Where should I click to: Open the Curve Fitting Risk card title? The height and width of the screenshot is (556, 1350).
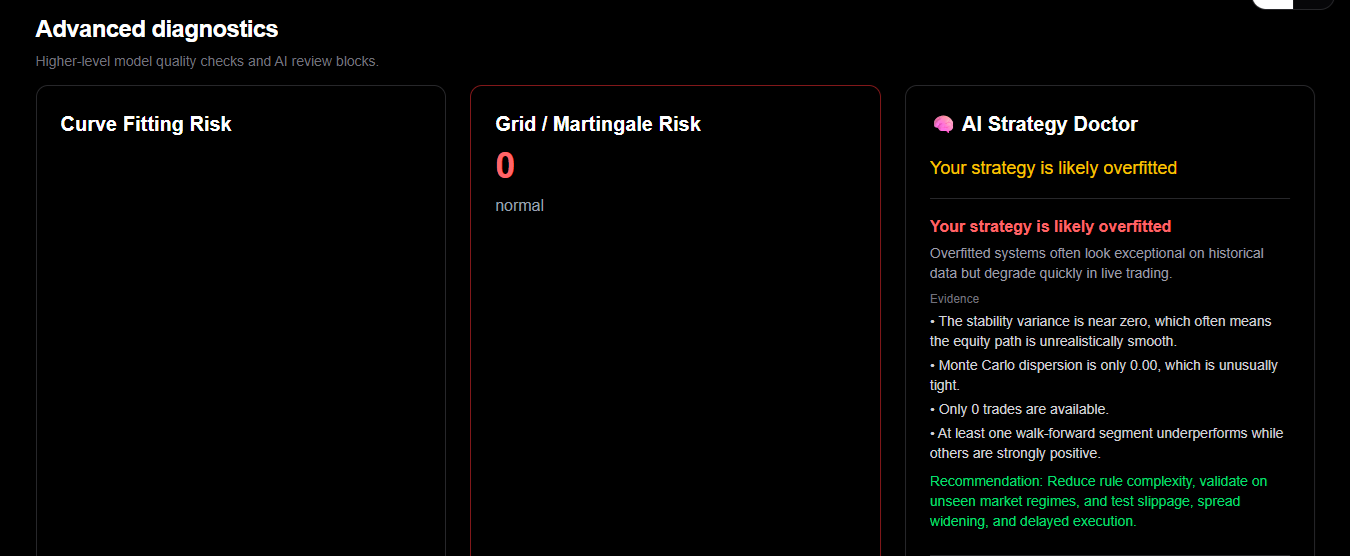(146, 124)
